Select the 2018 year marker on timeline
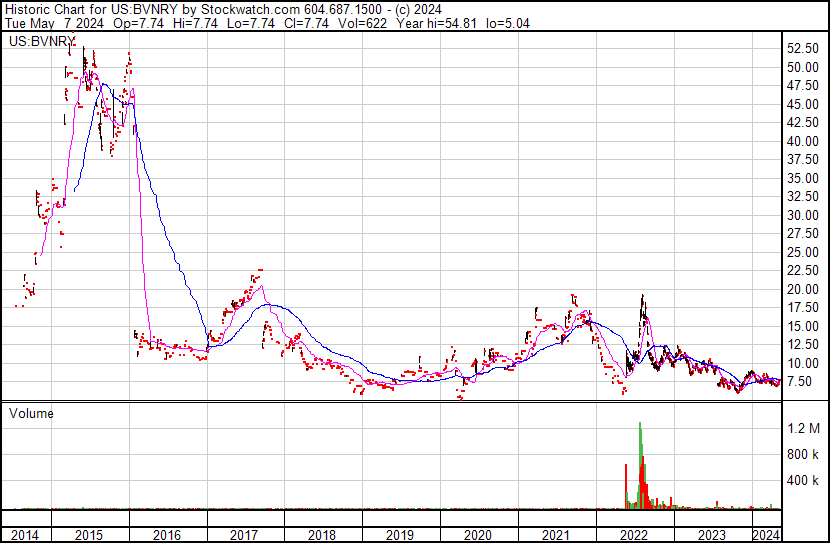 (x=322, y=535)
